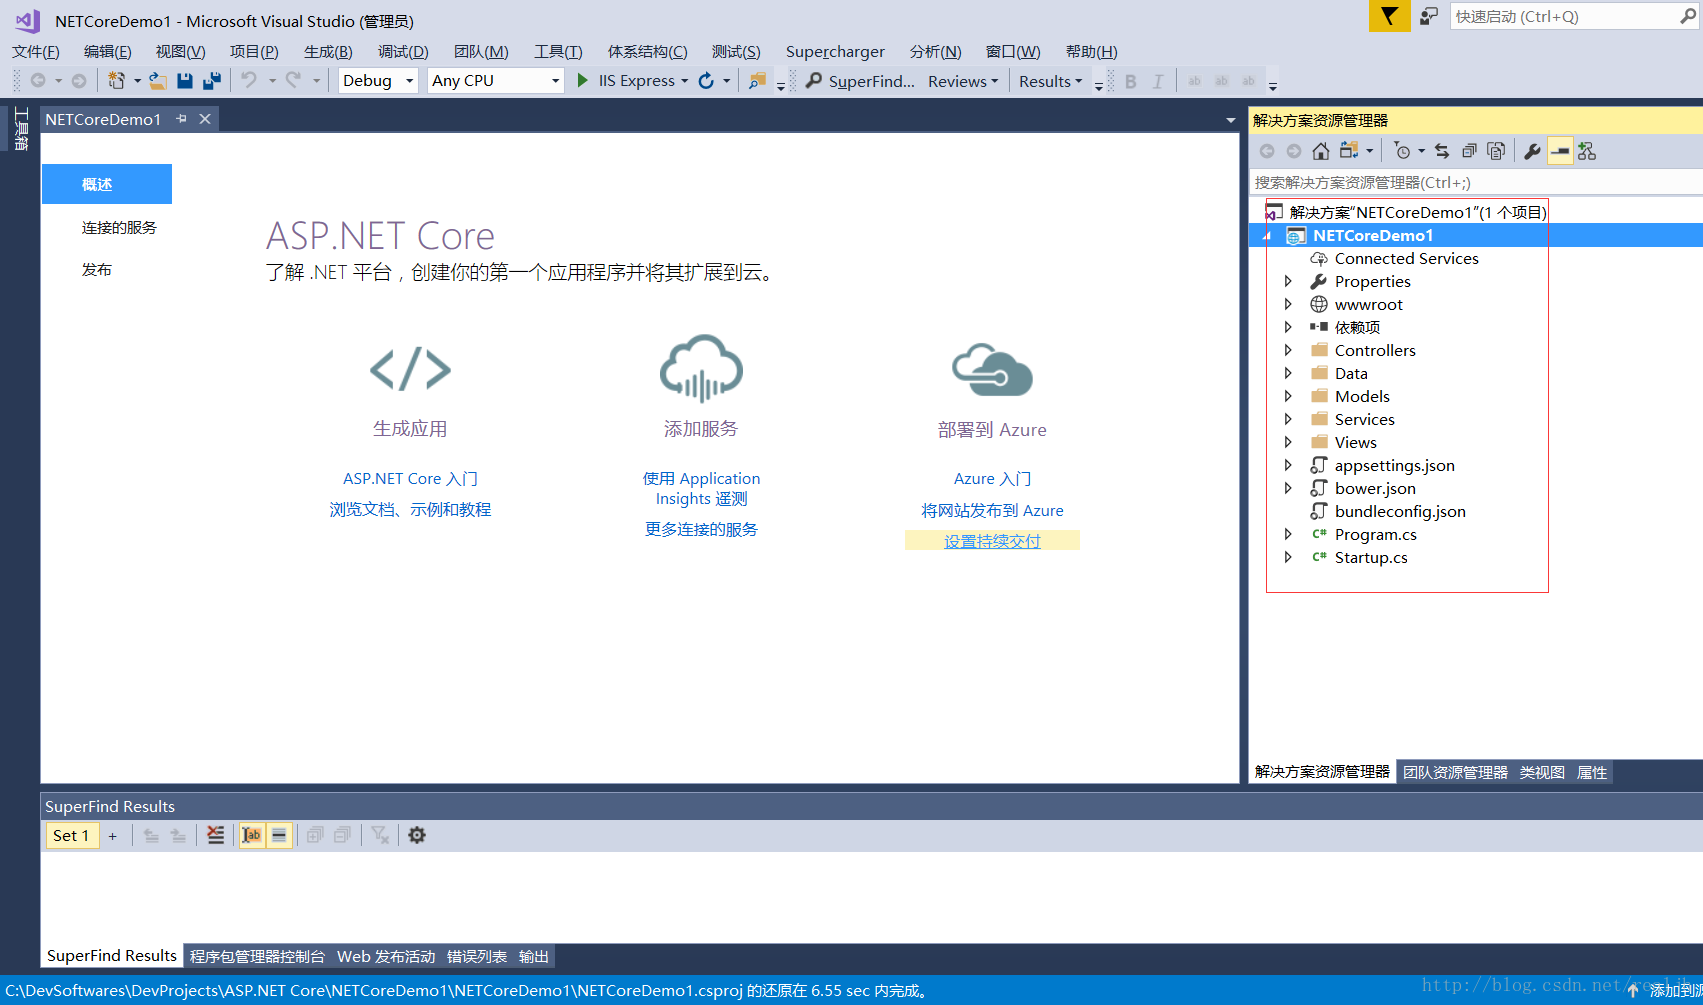Image resolution: width=1703 pixels, height=1005 pixels.
Task: Toggle Preview Selected Items in Solution Explorer
Action: pos(1560,151)
